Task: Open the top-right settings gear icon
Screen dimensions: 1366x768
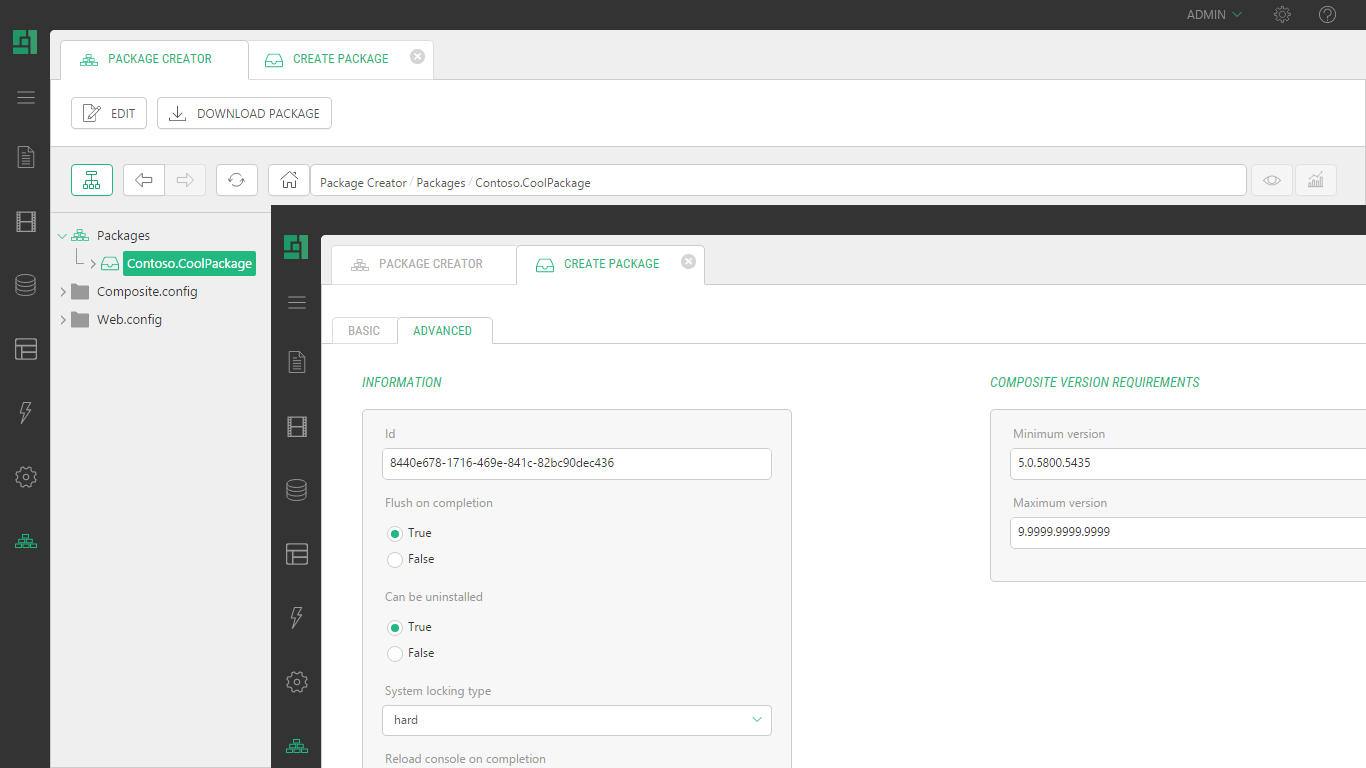Action: 1282,15
